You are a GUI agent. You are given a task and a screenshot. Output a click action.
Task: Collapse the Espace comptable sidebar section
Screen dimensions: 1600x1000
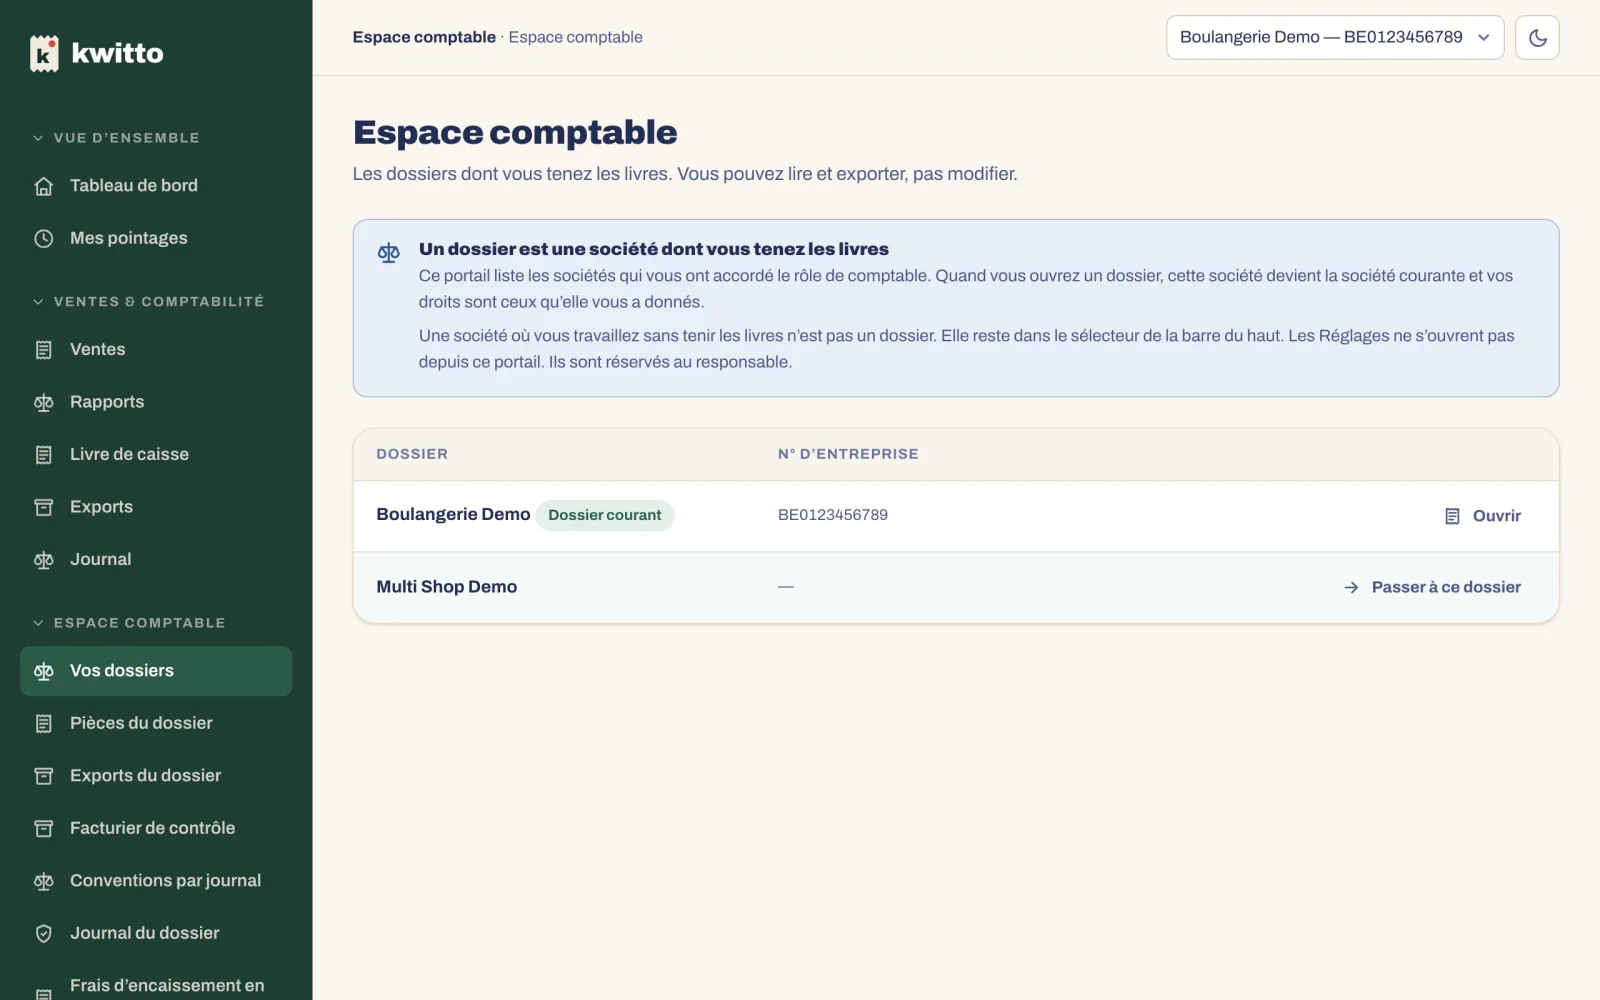(x=129, y=623)
